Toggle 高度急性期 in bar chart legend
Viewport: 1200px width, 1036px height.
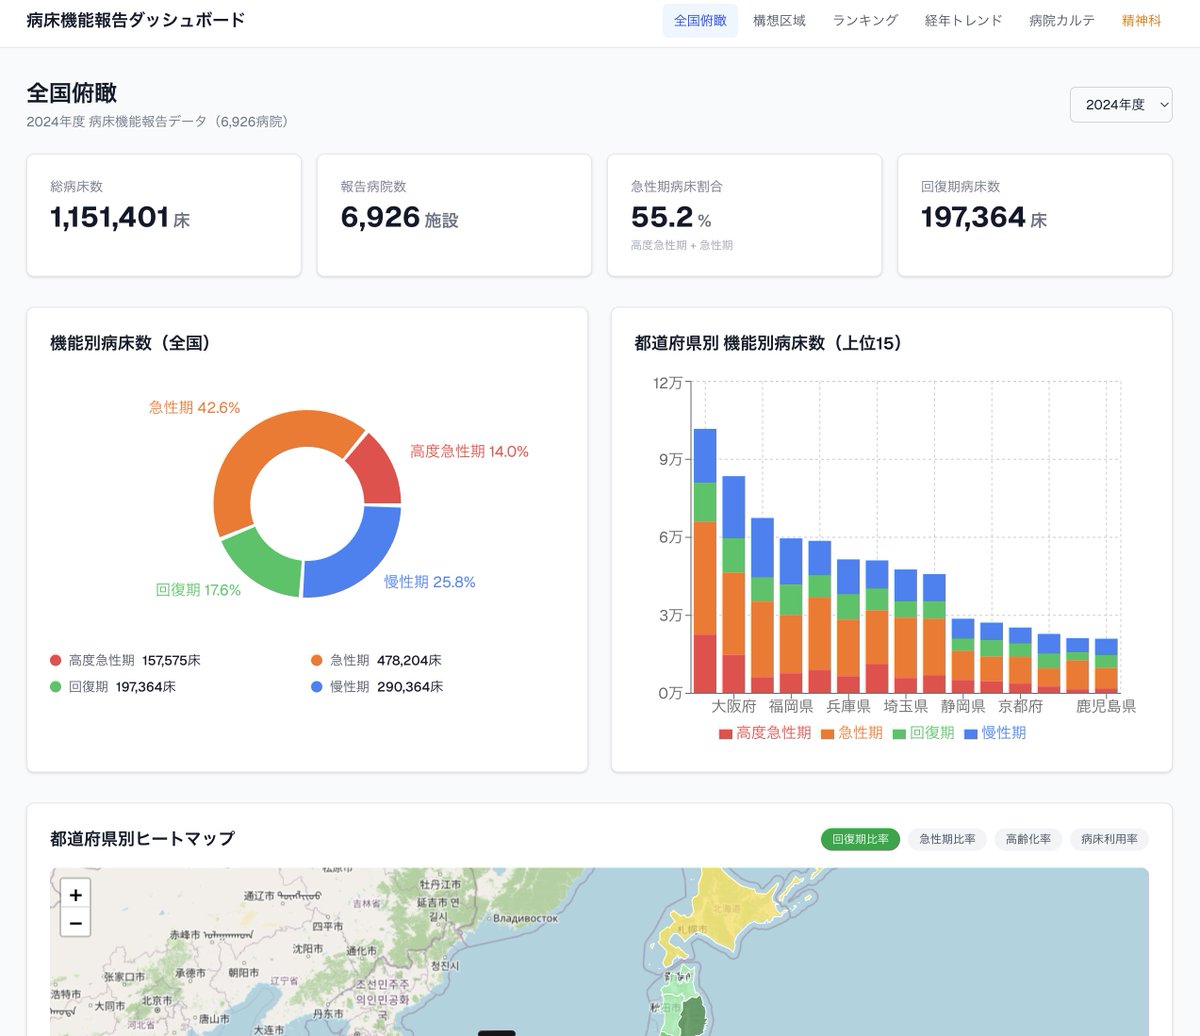pos(765,733)
